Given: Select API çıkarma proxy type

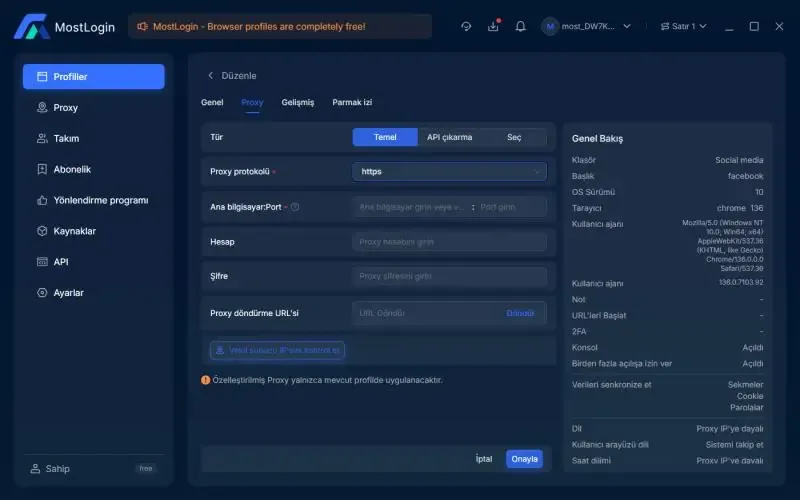Looking at the screenshot, I should 449,137.
